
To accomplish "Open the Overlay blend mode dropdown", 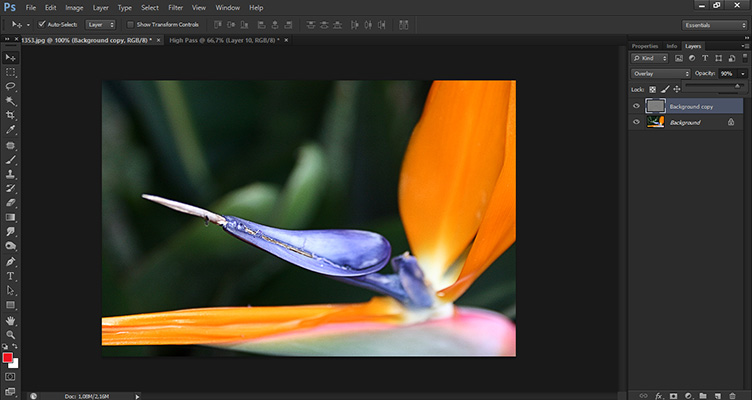I will pyautogui.click(x=661, y=73).
